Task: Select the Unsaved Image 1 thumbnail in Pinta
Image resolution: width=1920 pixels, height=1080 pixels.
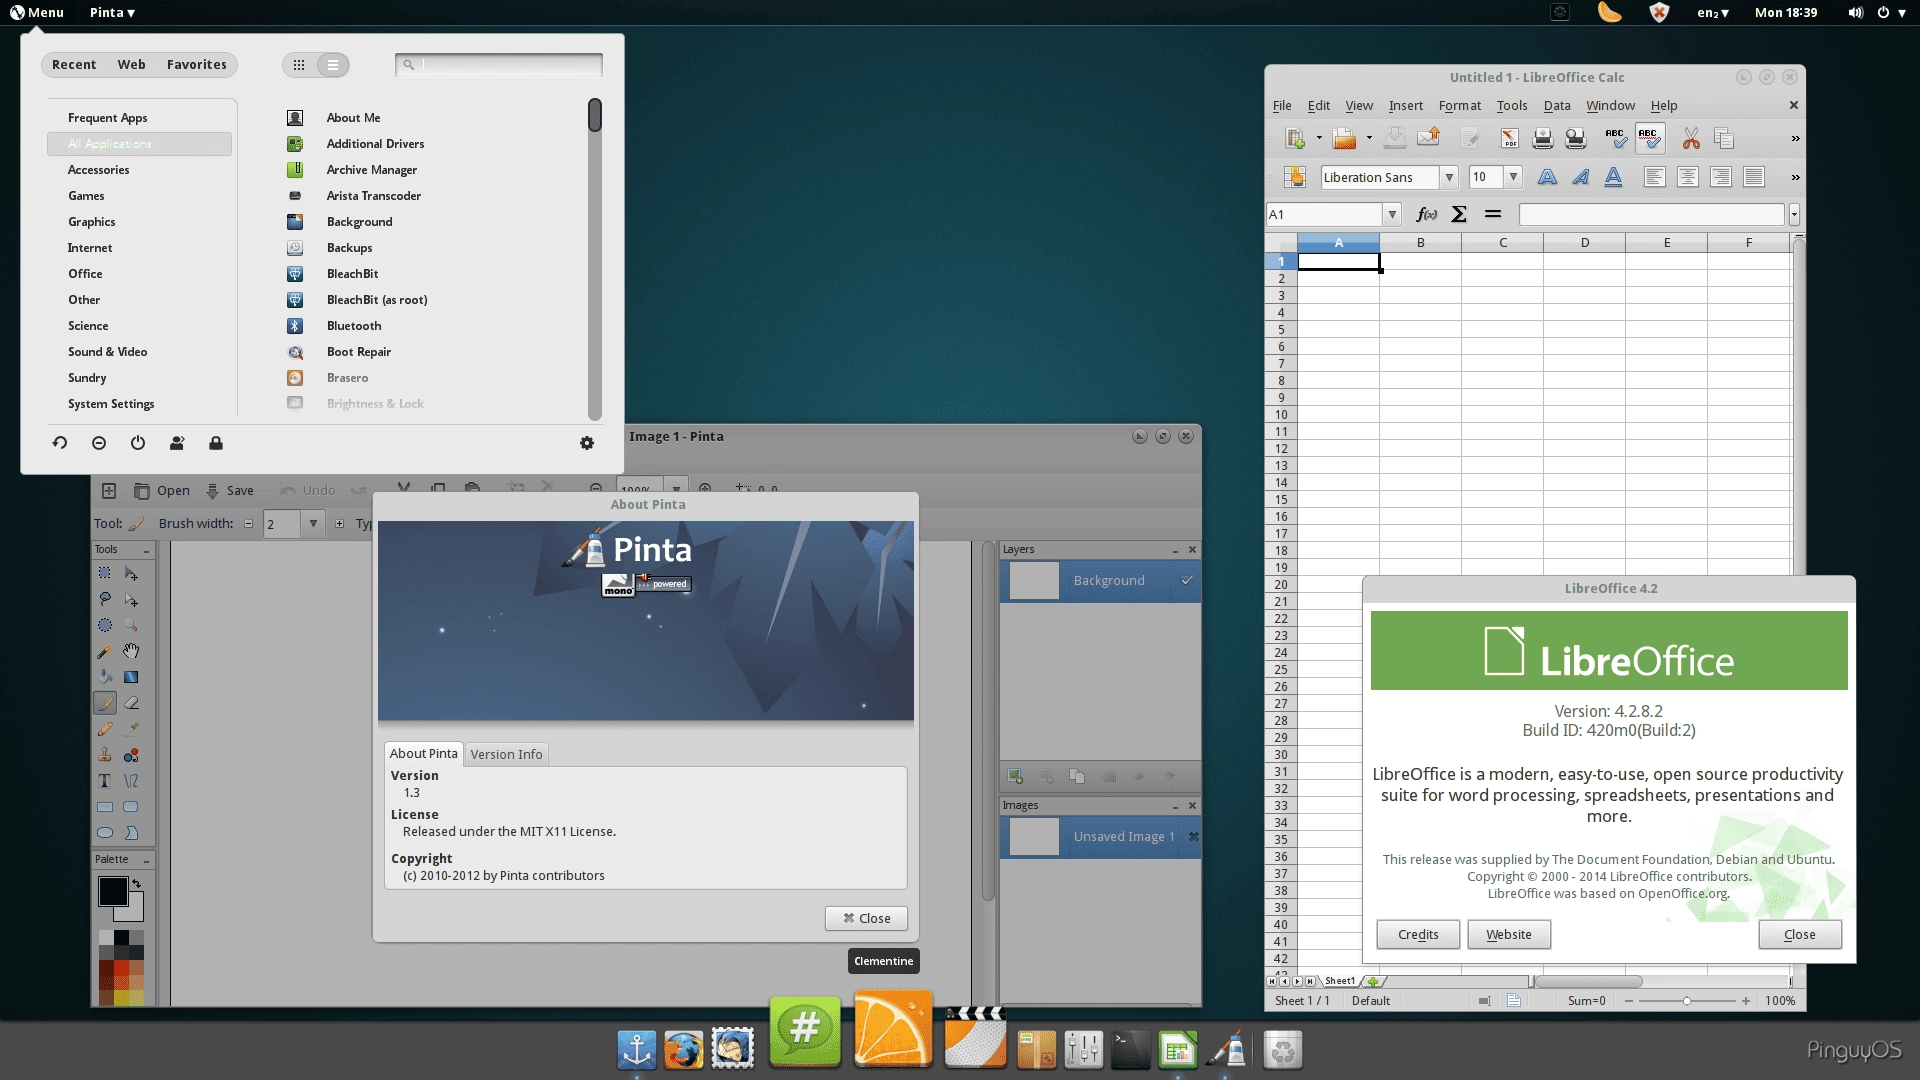Action: (1035, 836)
